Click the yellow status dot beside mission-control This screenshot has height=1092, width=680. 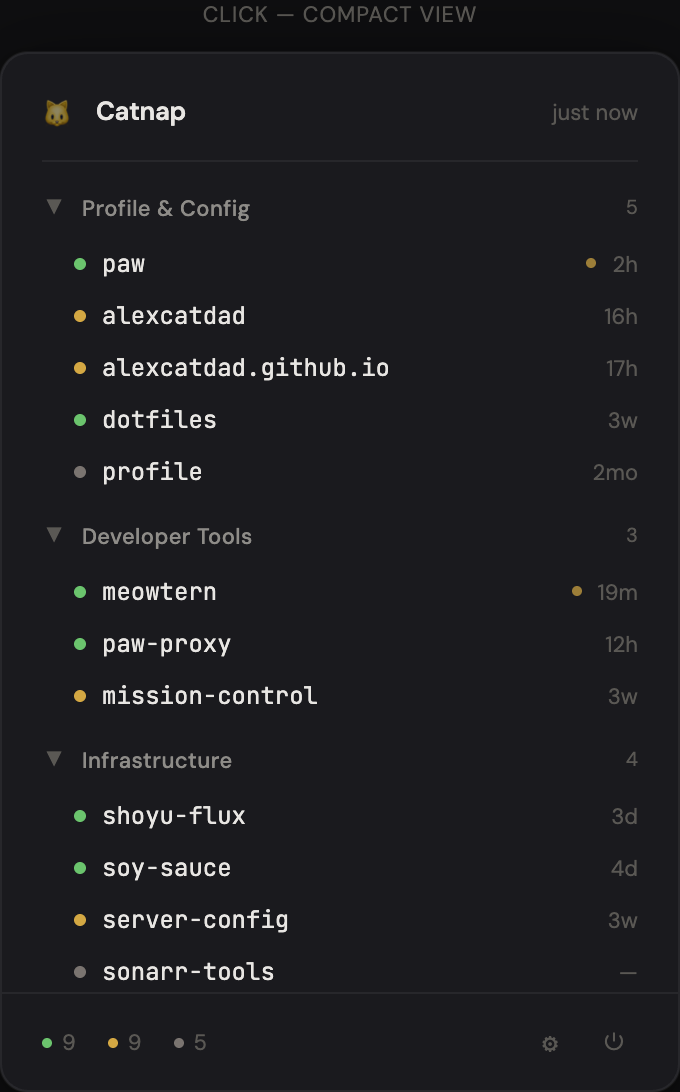(80, 696)
